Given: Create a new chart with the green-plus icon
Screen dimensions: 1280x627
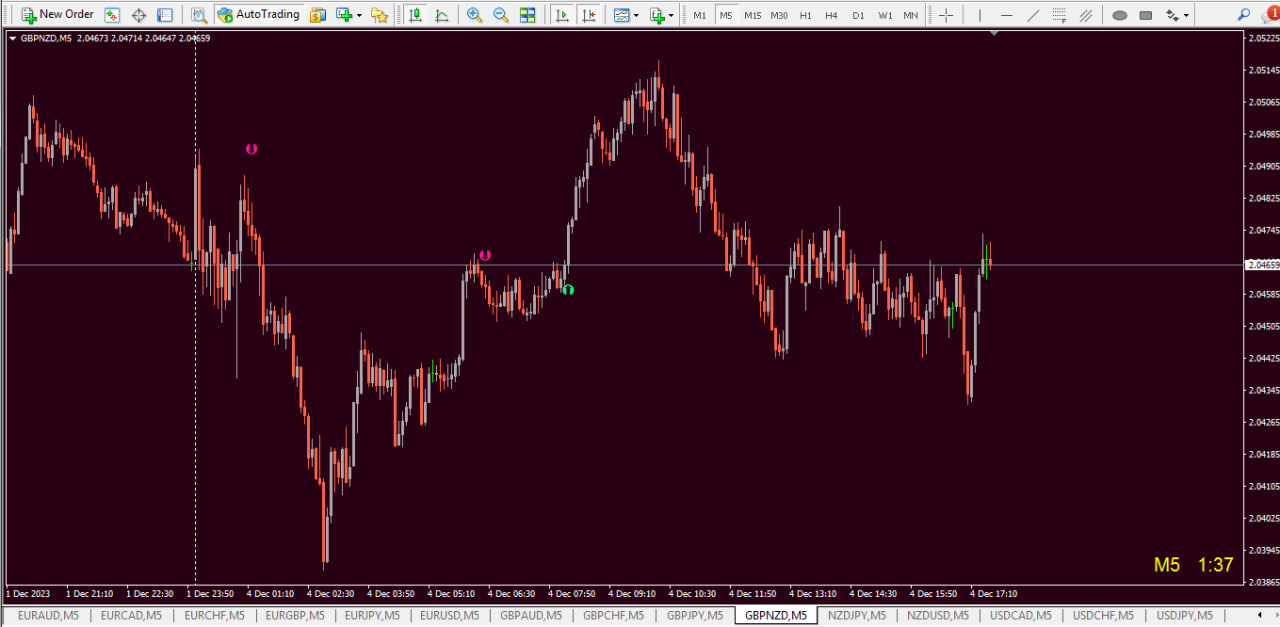Looking at the screenshot, I should point(344,15).
